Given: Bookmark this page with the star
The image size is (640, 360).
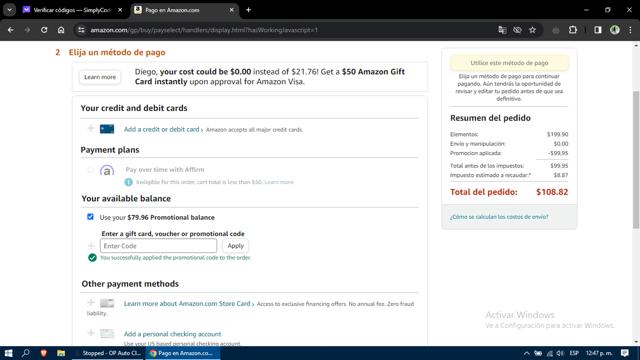Looking at the screenshot, I should pos(532,30).
